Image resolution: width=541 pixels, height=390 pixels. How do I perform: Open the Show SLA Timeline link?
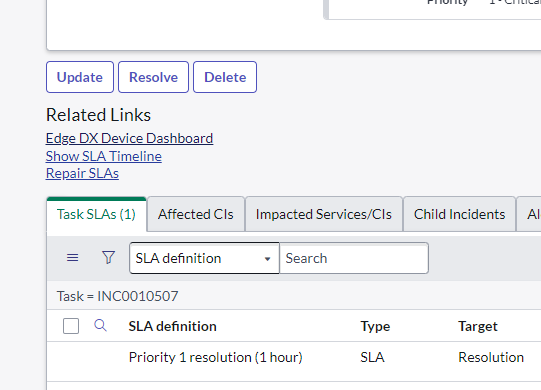tap(104, 156)
